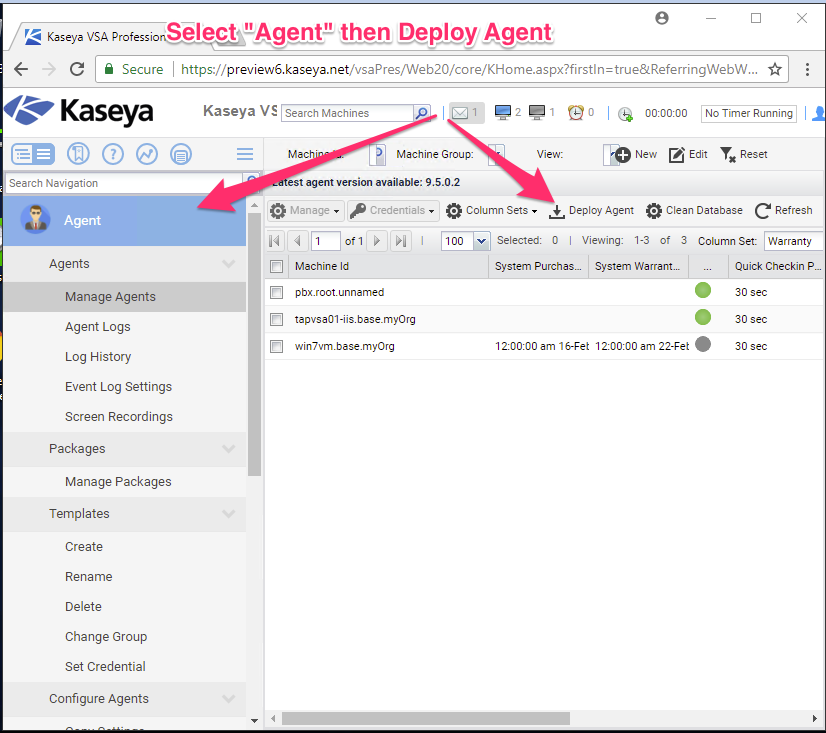Collapse the Agents section

(x=229, y=263)
